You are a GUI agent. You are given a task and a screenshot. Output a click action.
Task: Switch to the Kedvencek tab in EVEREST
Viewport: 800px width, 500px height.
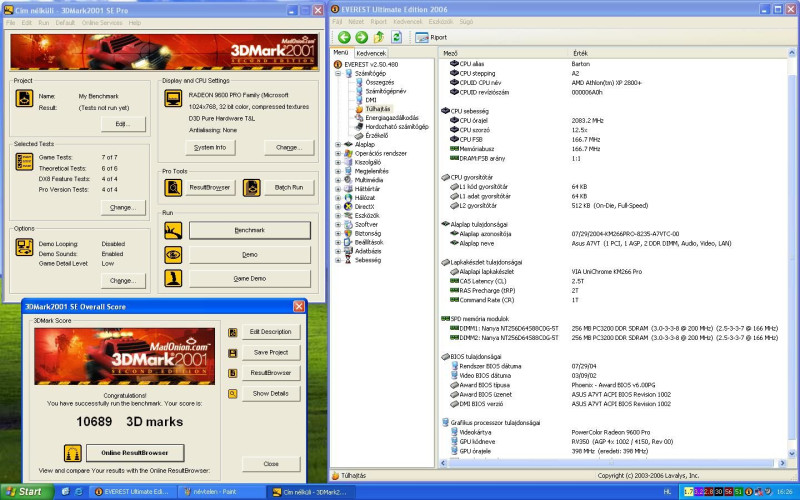click(x=371, y=53)
